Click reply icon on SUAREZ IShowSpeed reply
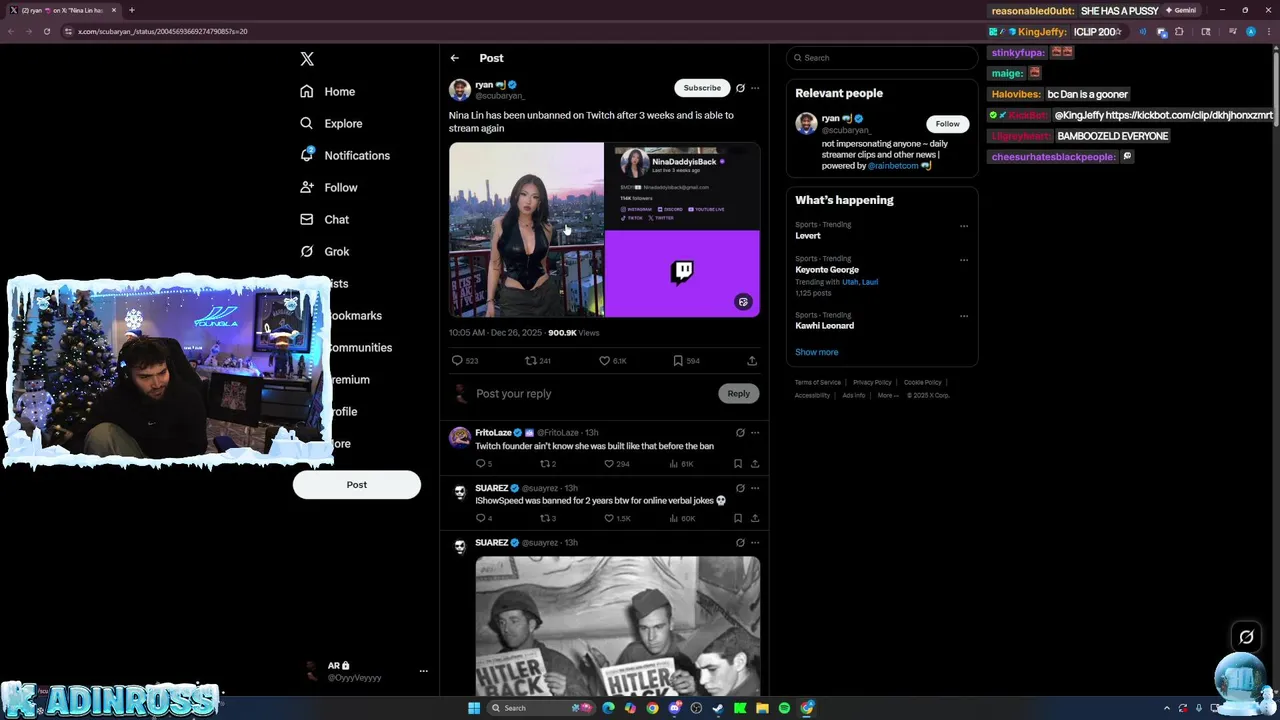The image size is (1280, 720). [481, 518]
